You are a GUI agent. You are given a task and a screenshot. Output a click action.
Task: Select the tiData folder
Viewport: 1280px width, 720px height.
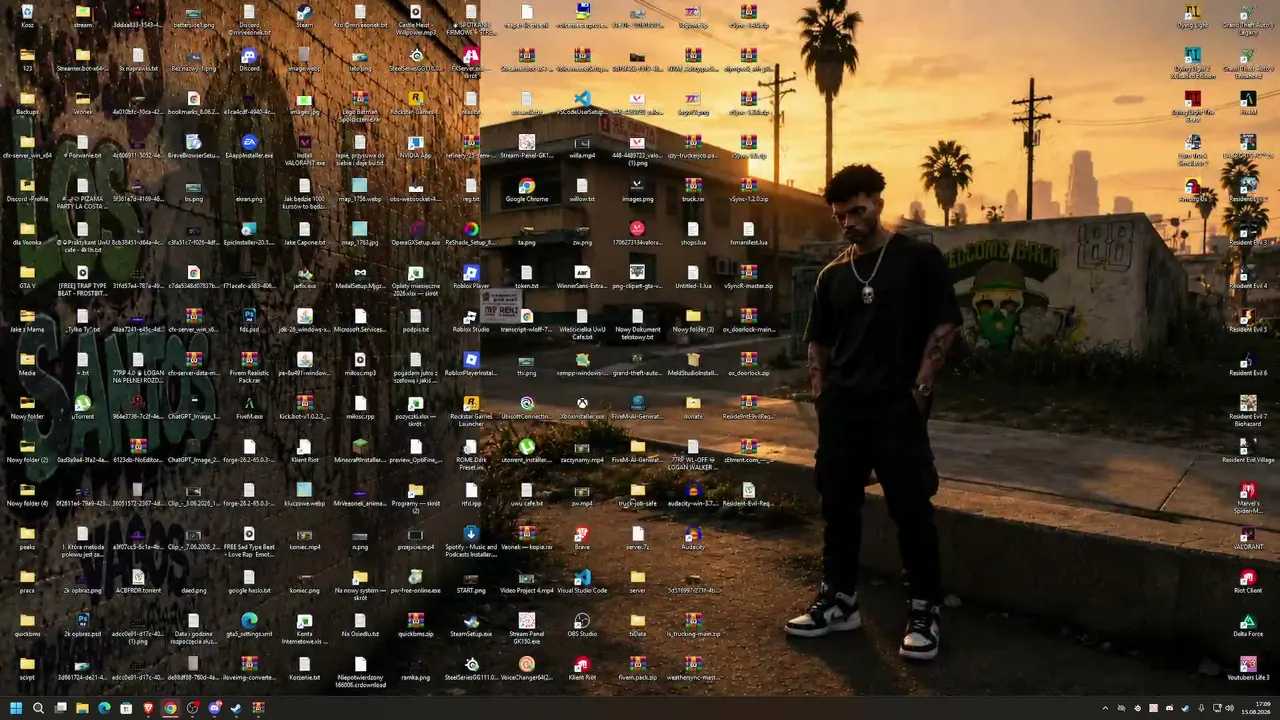pyautogui.click(x=638, y=625)
